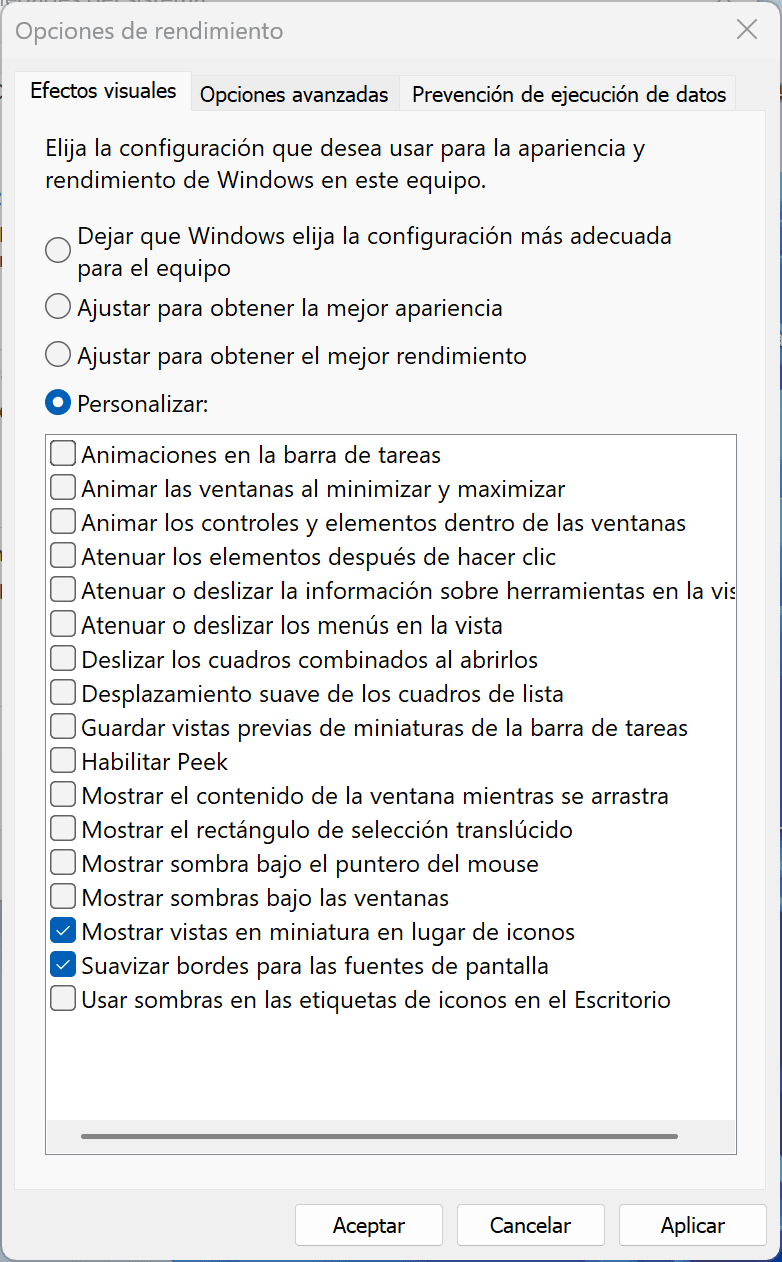Switch to the 'Opciones avanzadas' tab

point(294,94)
